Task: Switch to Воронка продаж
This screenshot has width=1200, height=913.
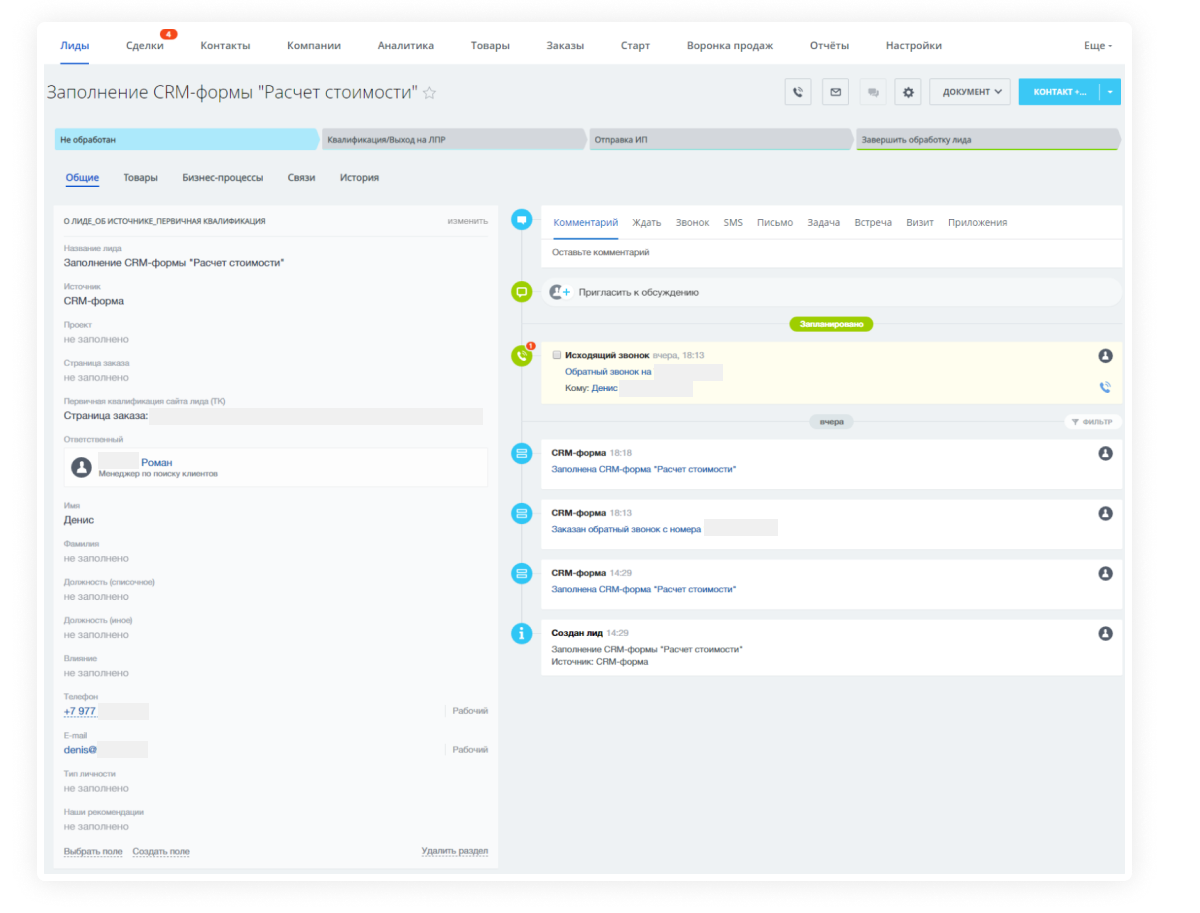Action: 730,46
